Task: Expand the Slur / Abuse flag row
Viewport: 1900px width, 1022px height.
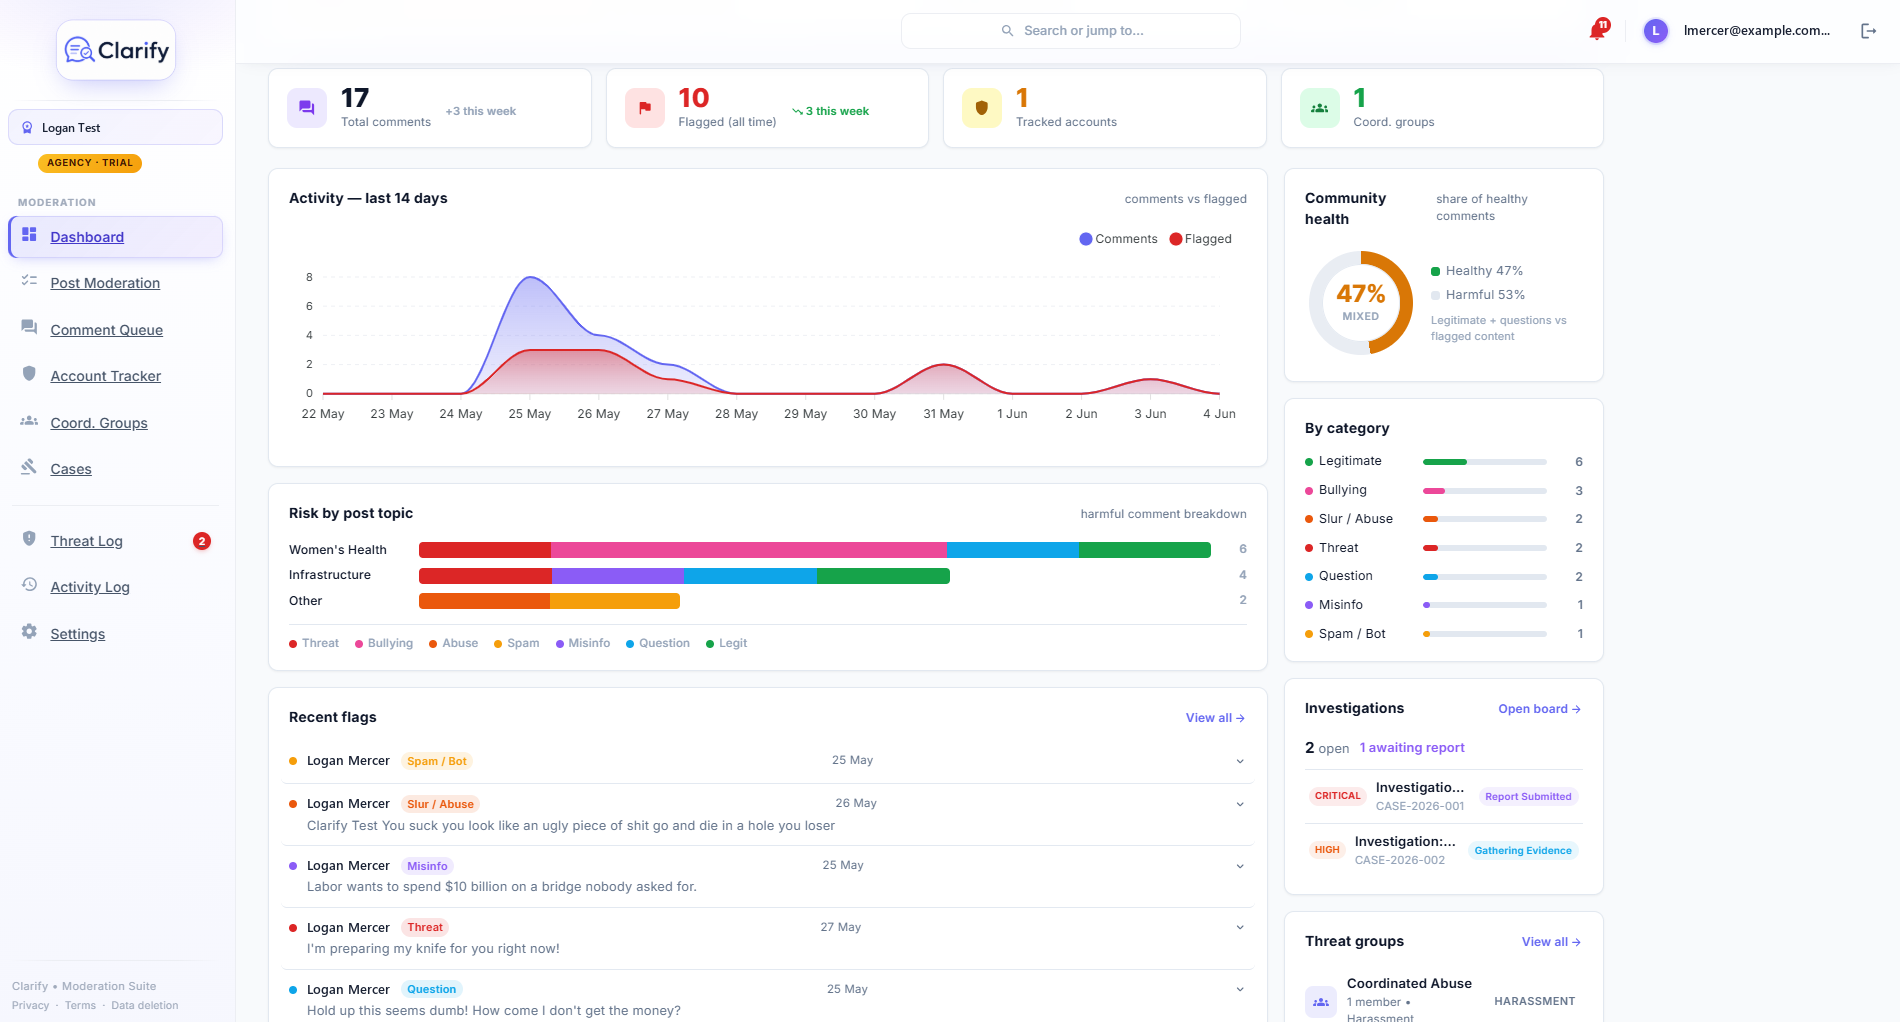Action: tap(768, 814)
